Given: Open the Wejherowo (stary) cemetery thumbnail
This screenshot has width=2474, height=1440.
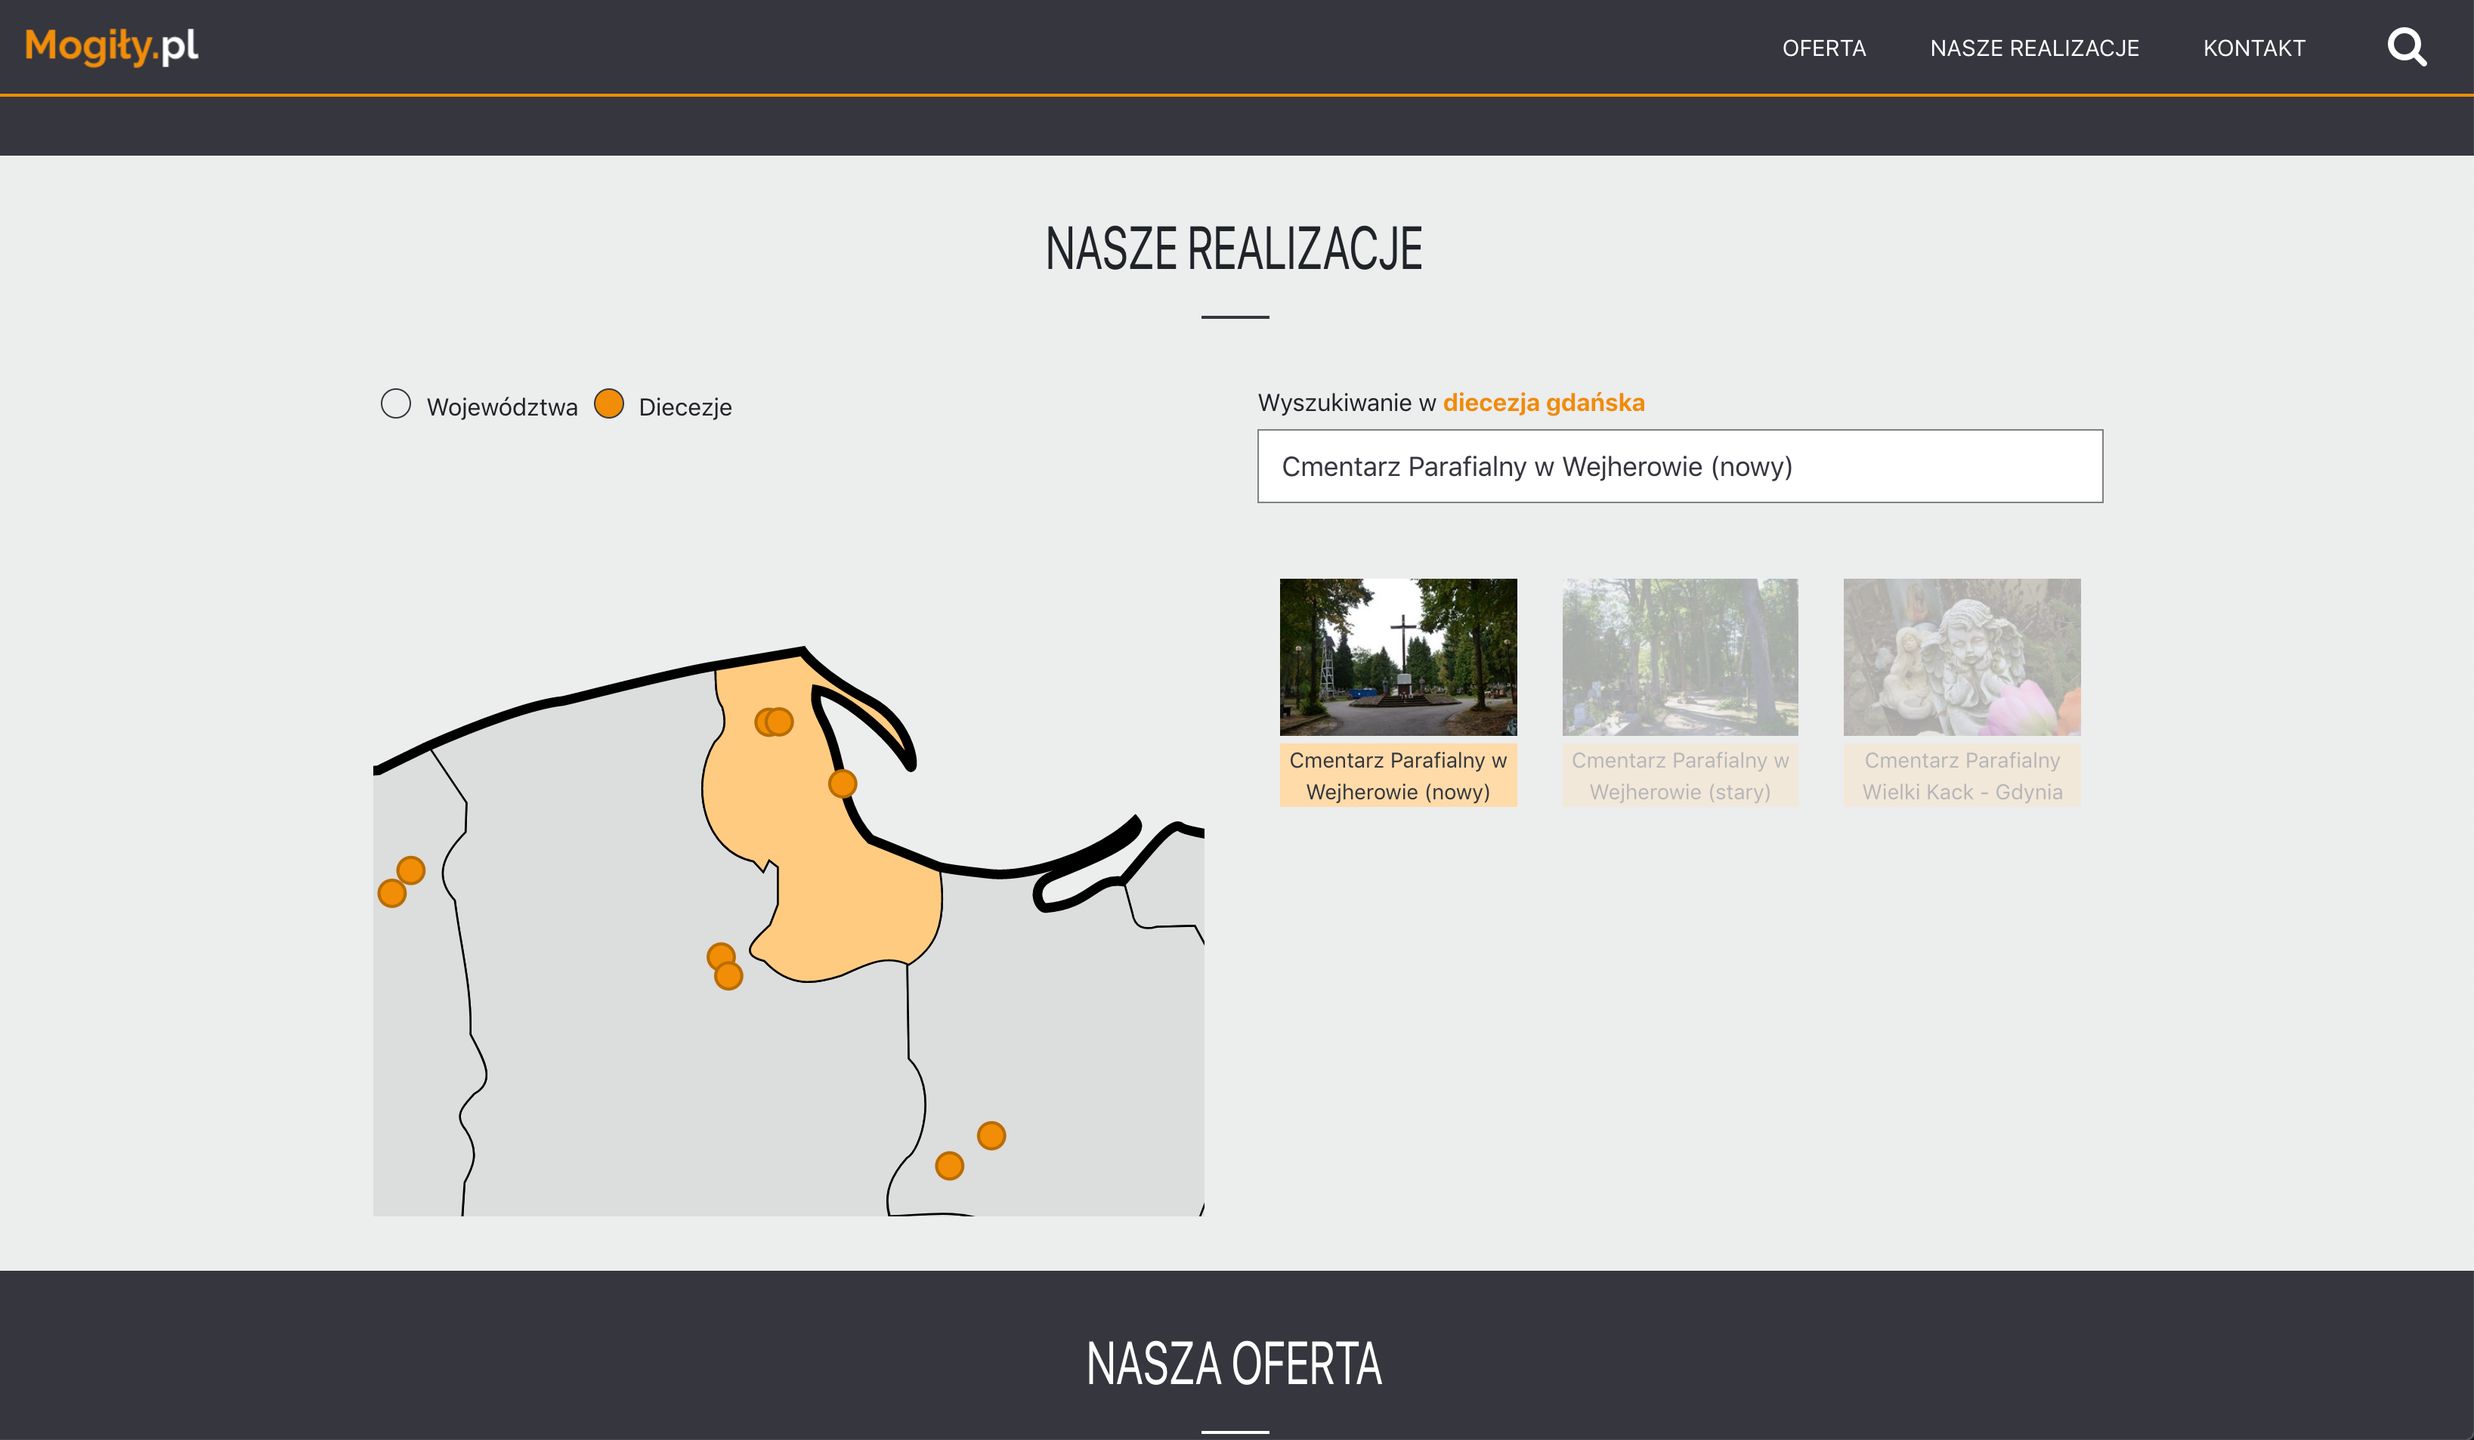Looking at the screenshot, I should 1679,656.
